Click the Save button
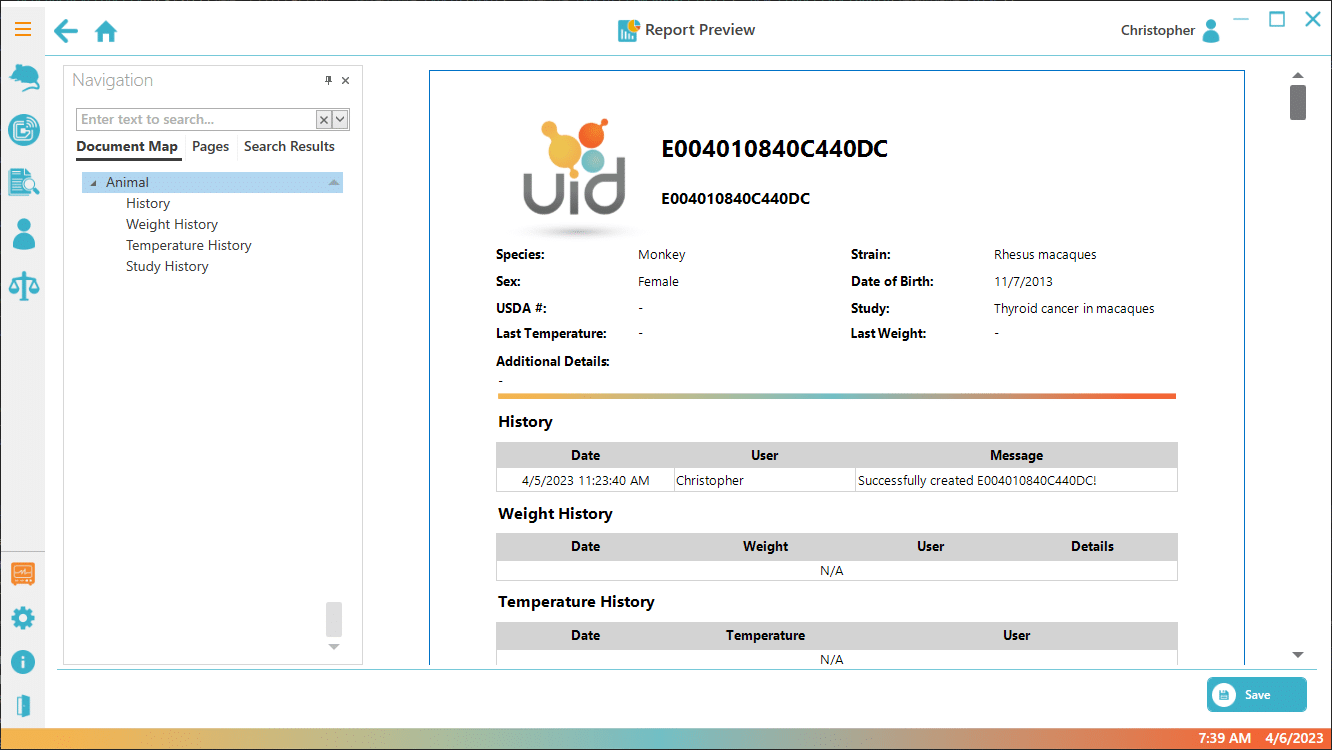The image size is (1332, 750). tap(1256, 695)
